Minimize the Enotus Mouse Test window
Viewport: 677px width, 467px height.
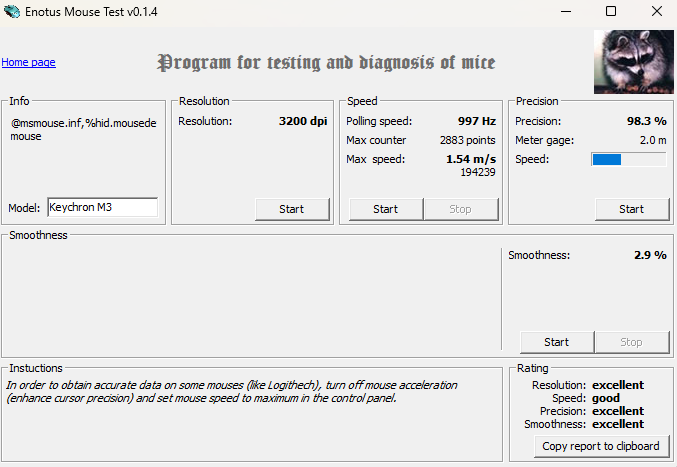566,12
